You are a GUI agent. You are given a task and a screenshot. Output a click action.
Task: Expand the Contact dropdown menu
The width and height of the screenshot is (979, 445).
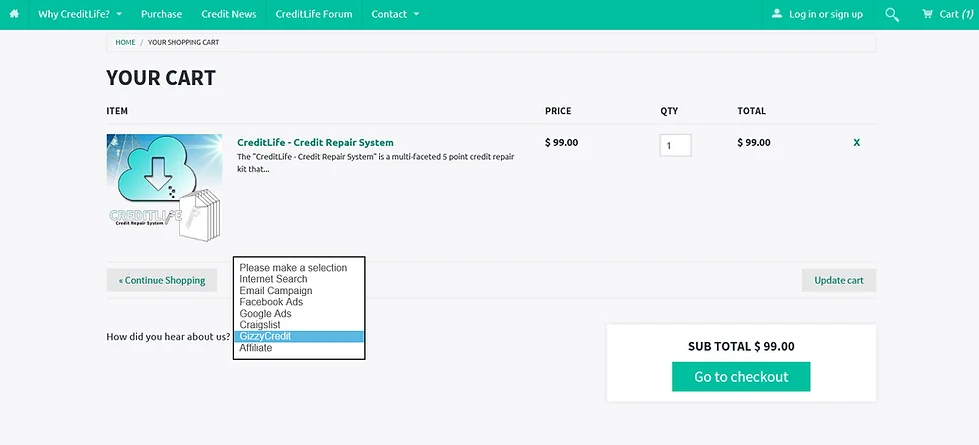(x=395, y=14)
